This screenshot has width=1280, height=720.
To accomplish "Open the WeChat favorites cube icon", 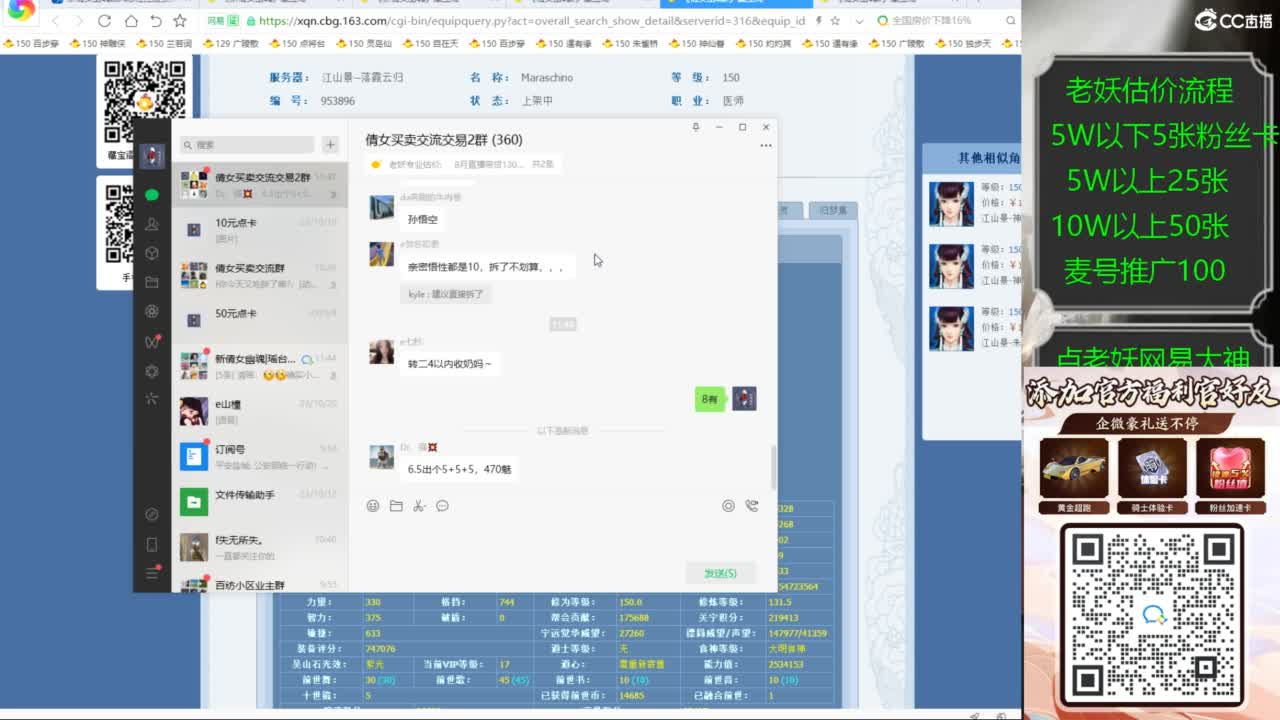I will coord(152,253).
